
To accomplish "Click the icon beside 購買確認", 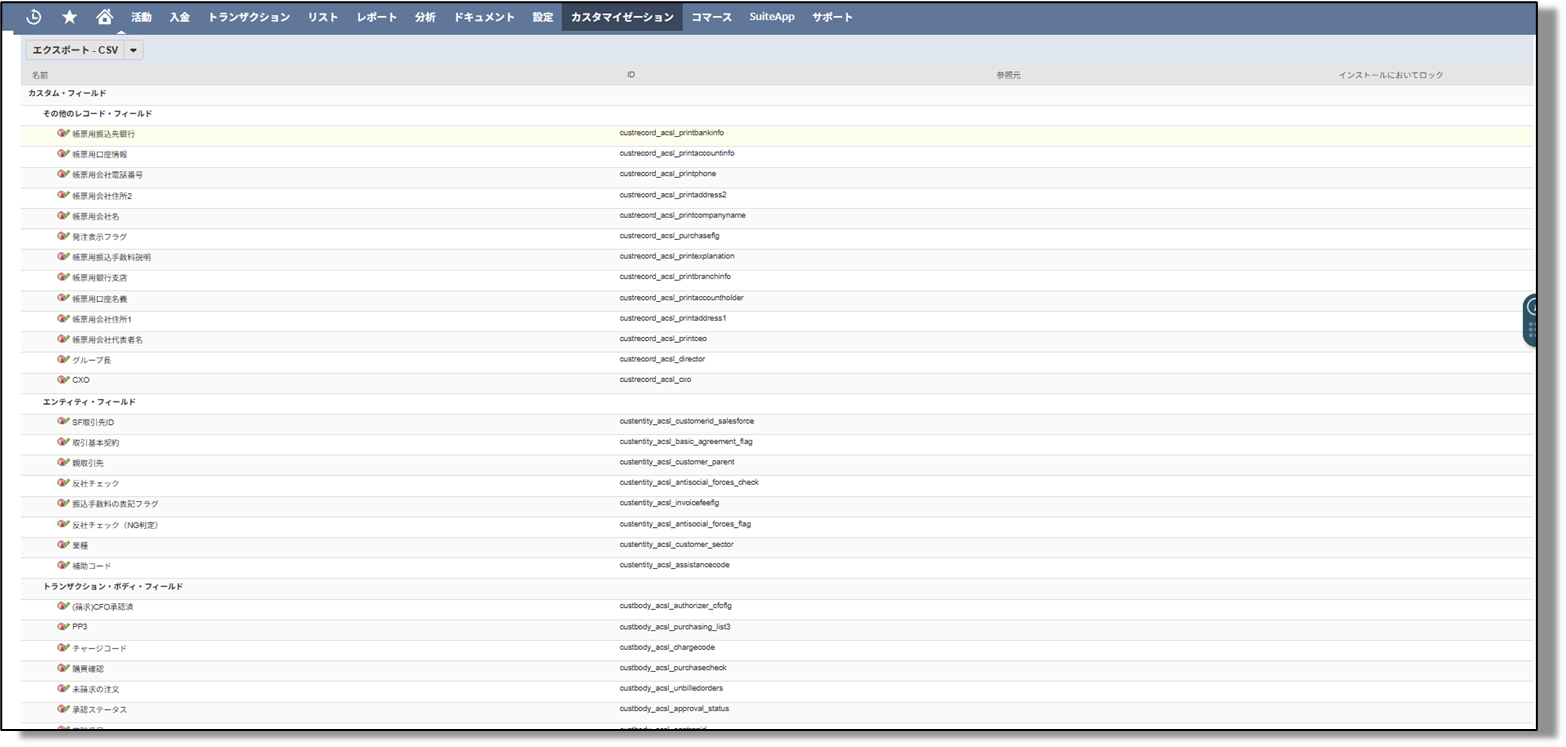I will click(x=63, y=668).
